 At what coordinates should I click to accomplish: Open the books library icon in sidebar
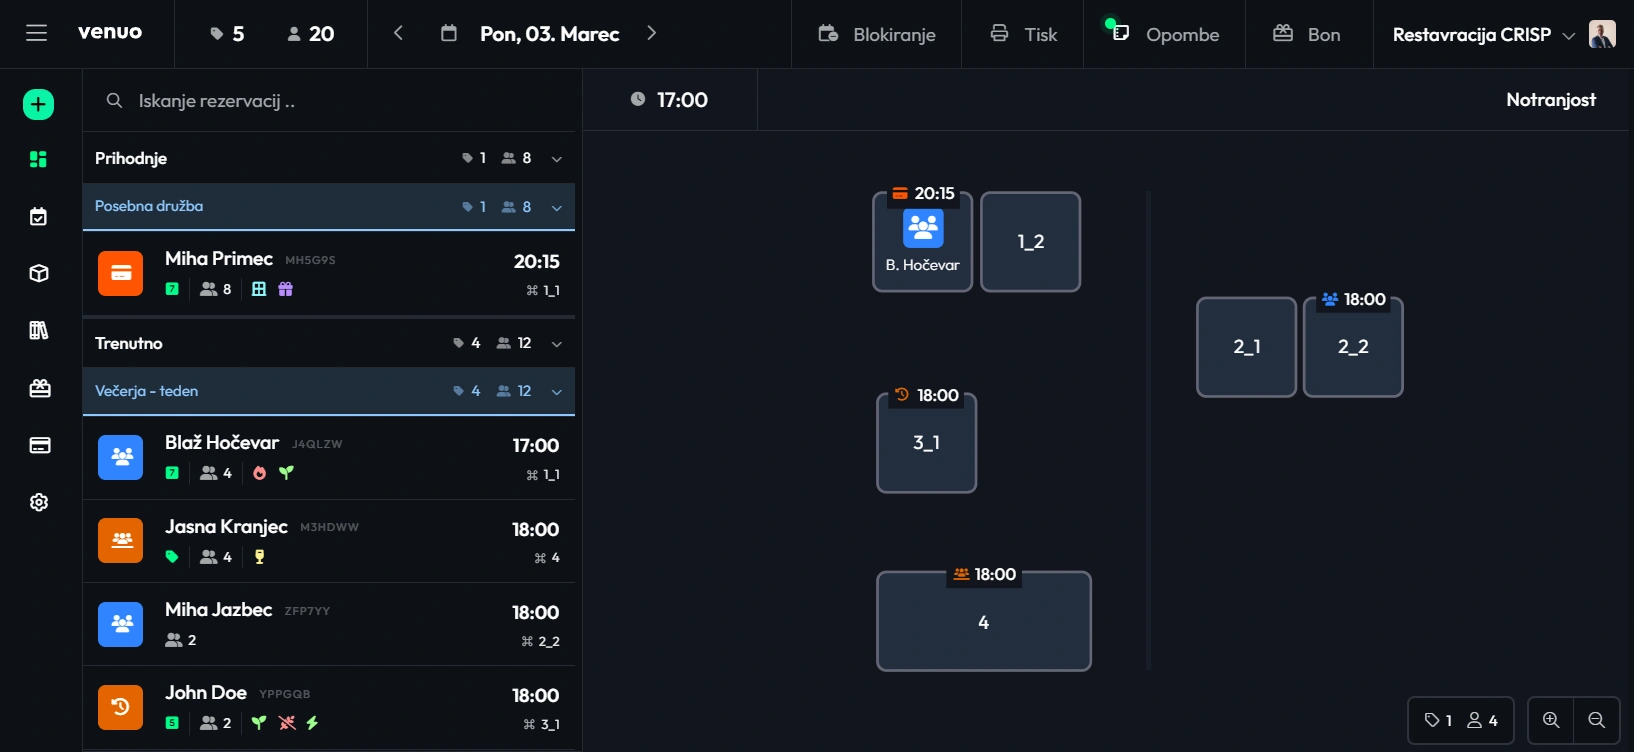[39, 330]
